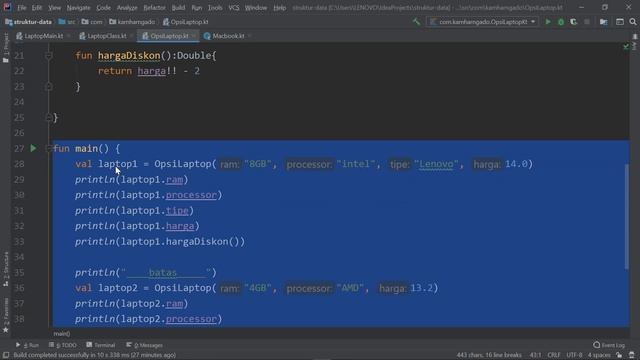Image resolution: width=640 pixels, height=360 pixels.
Task: Open Project Structure folder icon in toolbar
Action: pos(603,22)
